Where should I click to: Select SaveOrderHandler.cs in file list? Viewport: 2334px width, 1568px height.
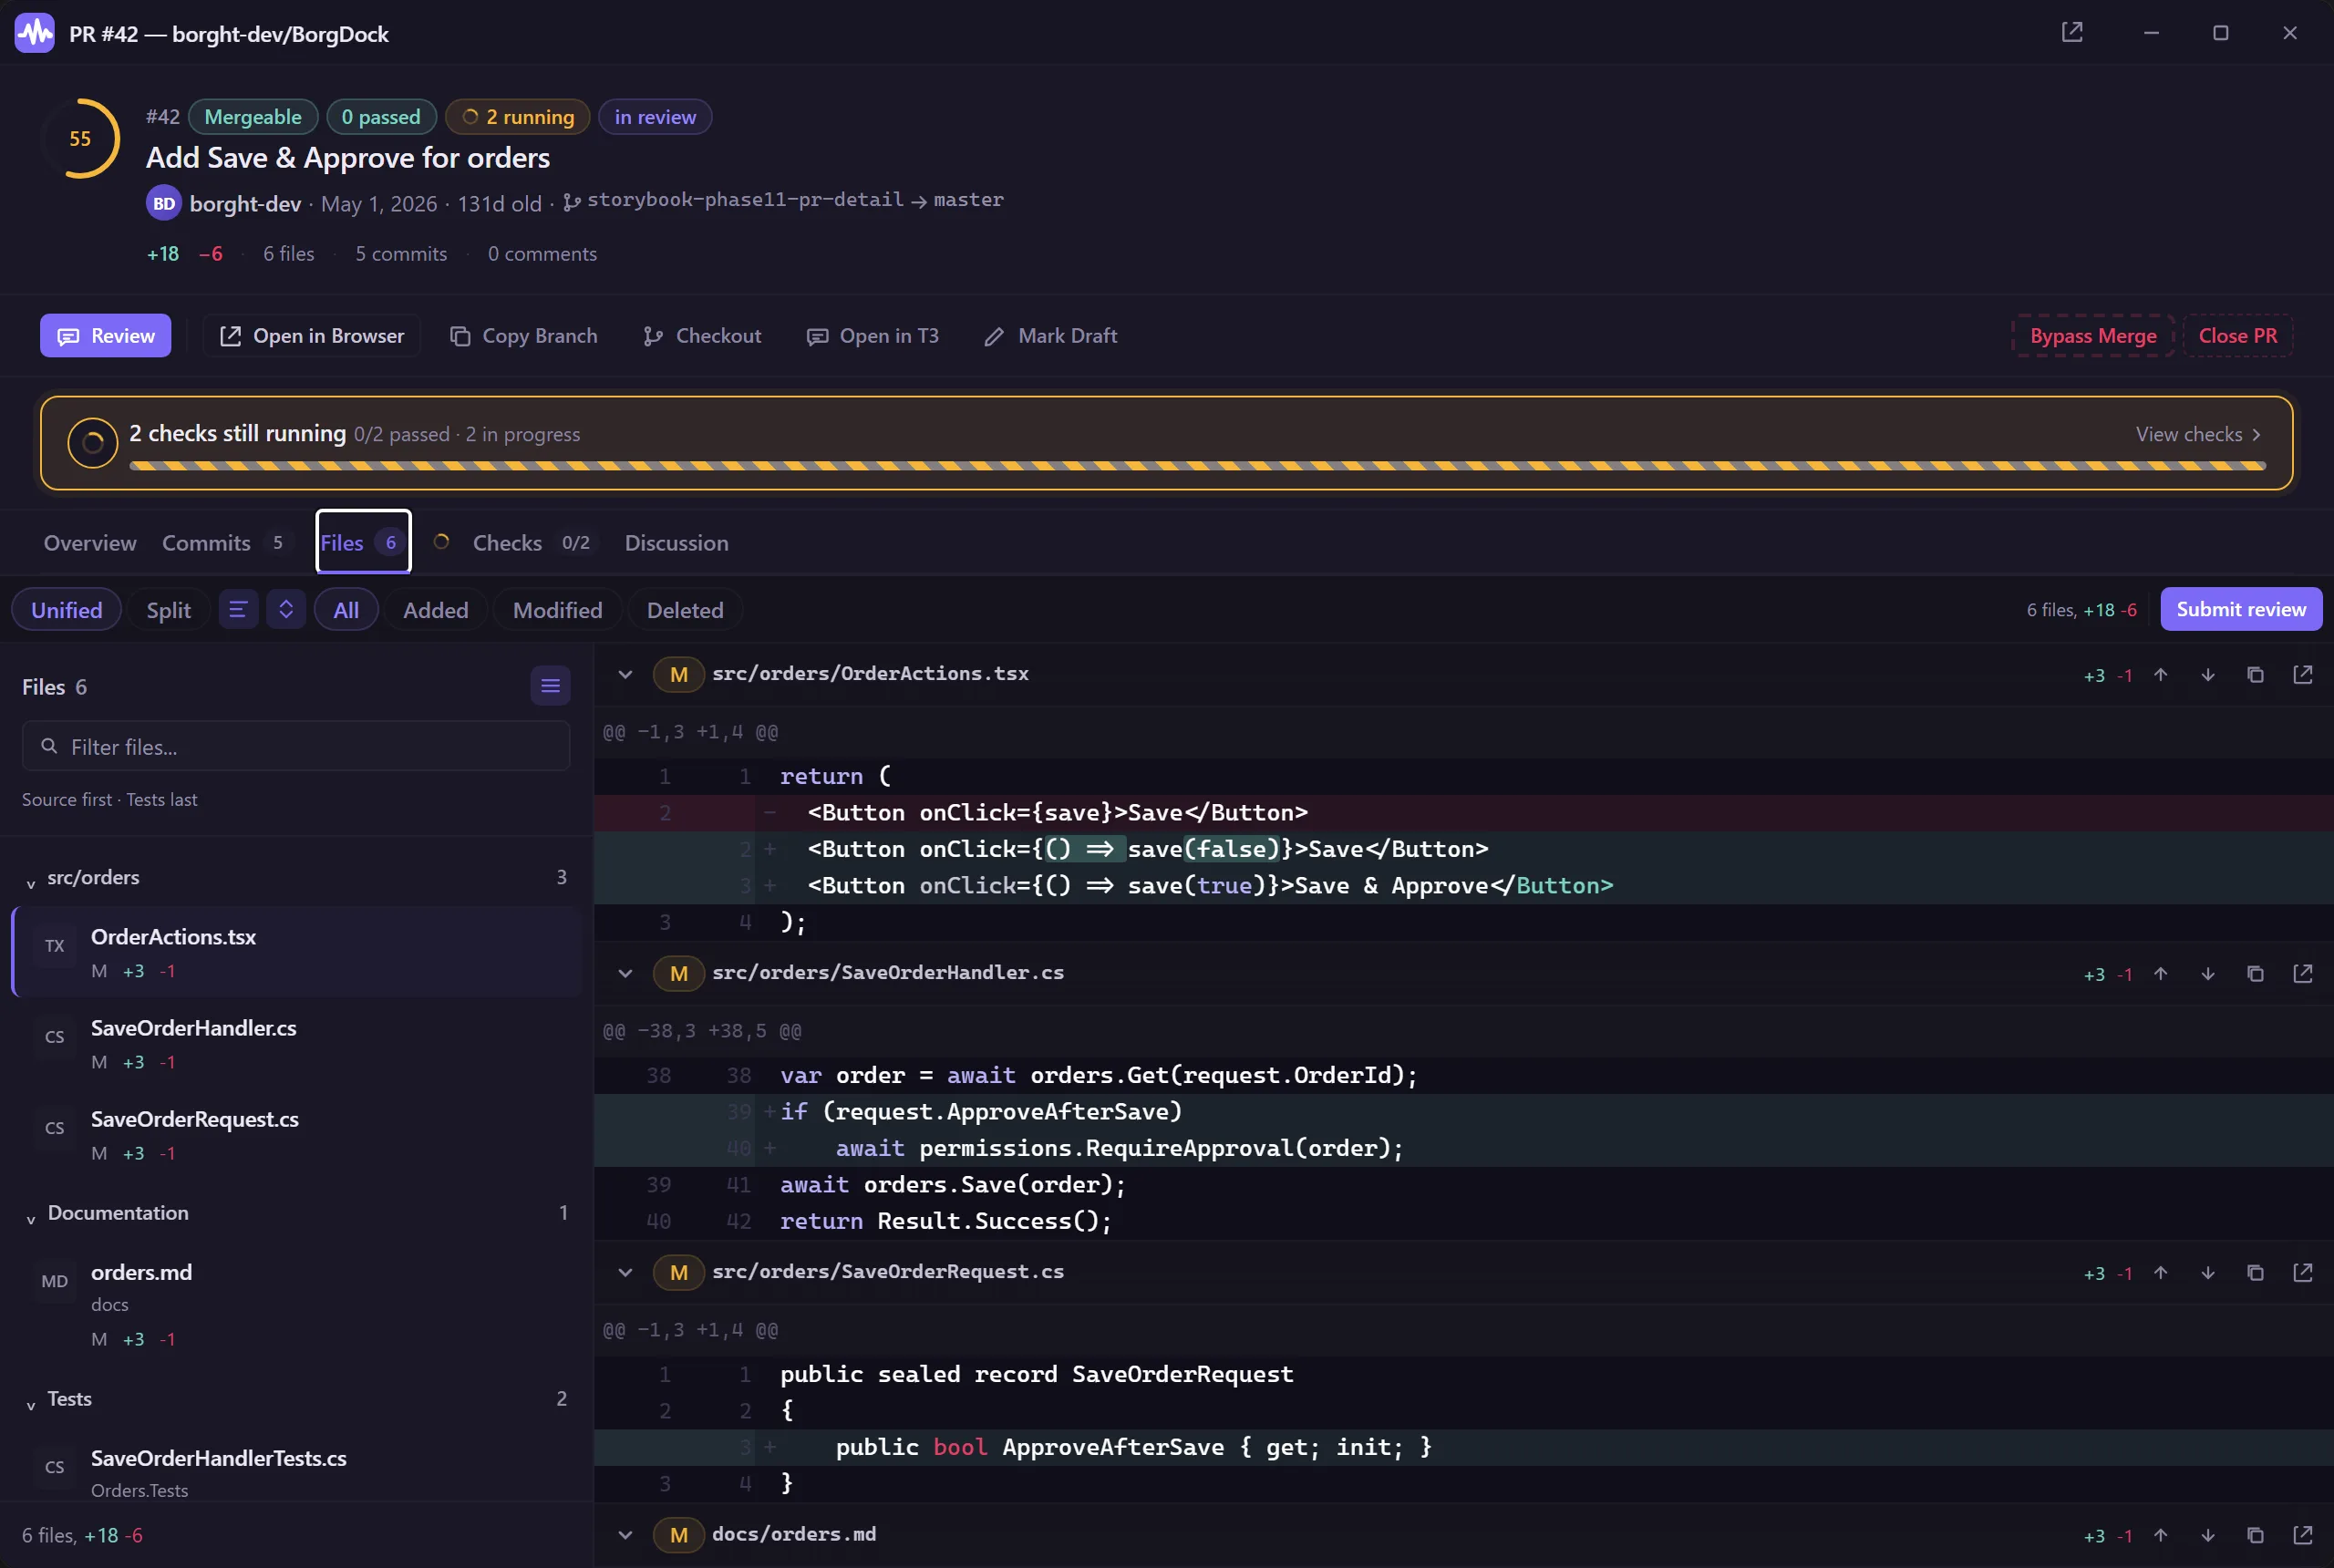point(297,1043)
